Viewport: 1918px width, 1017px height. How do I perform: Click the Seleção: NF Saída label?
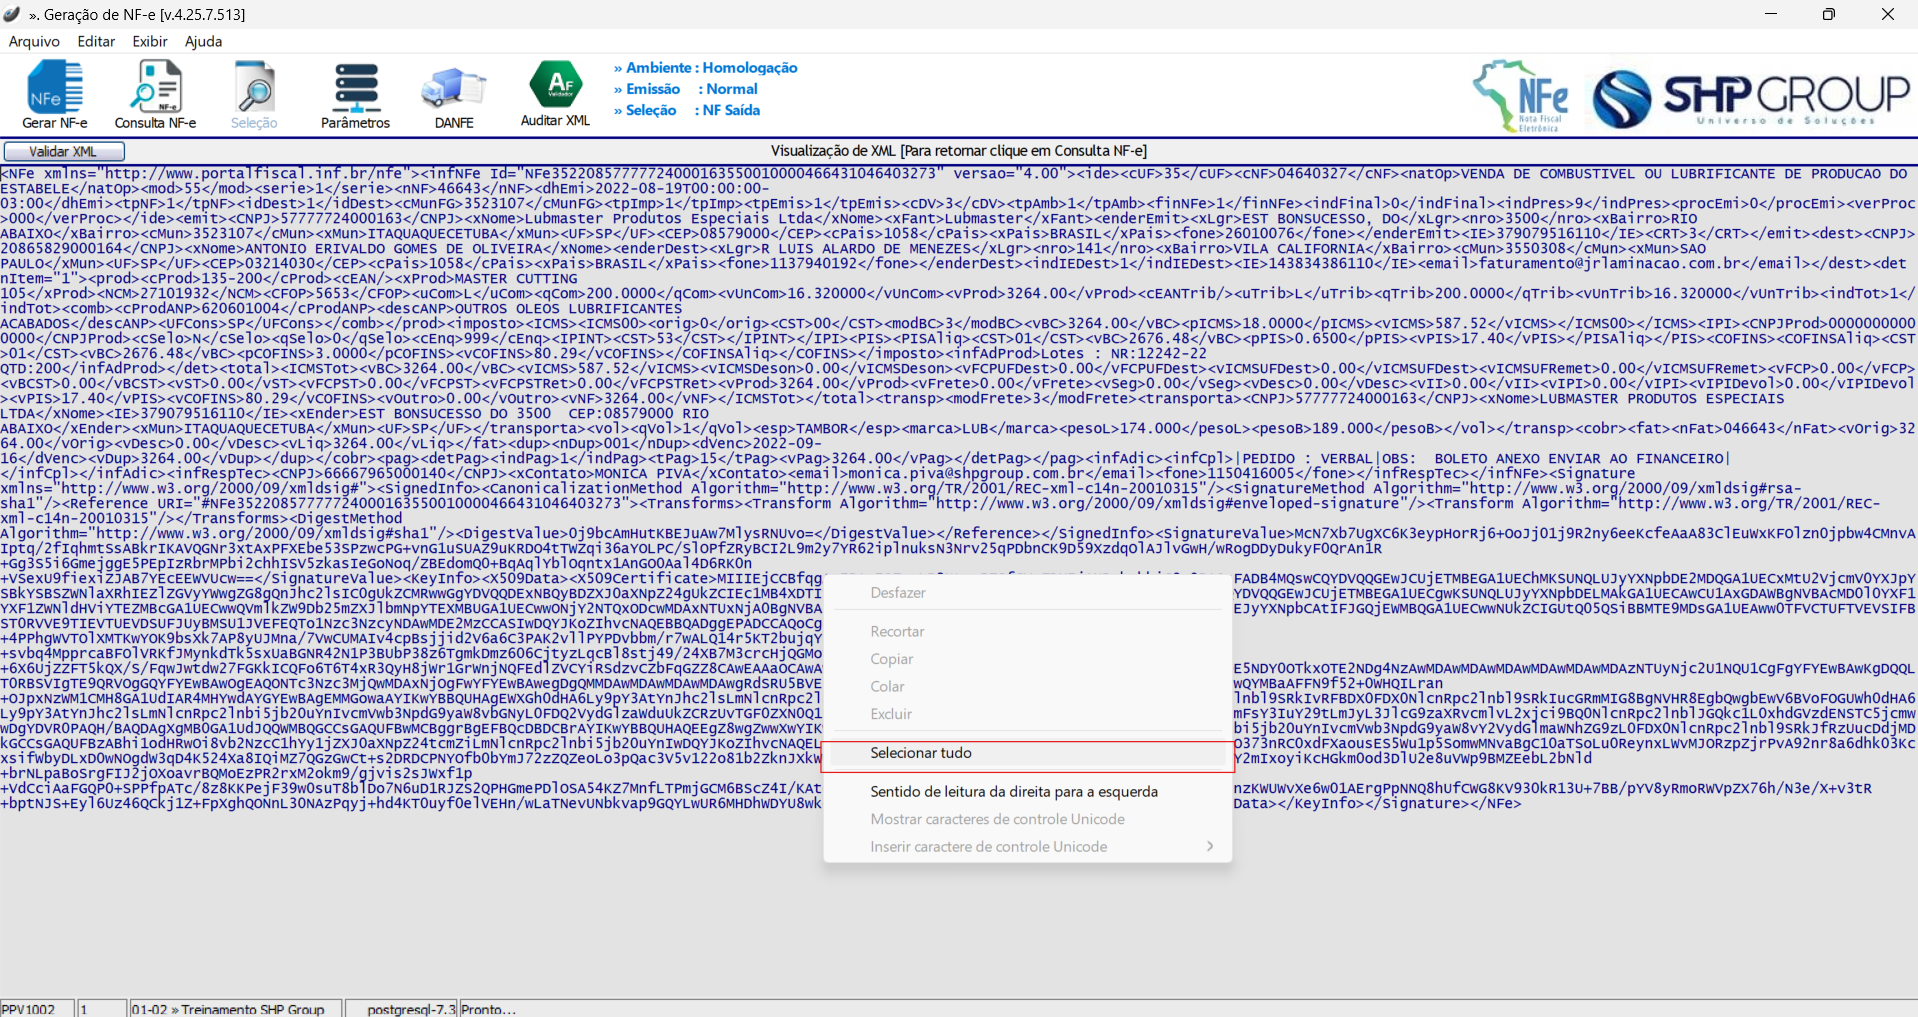coord(692,110)
